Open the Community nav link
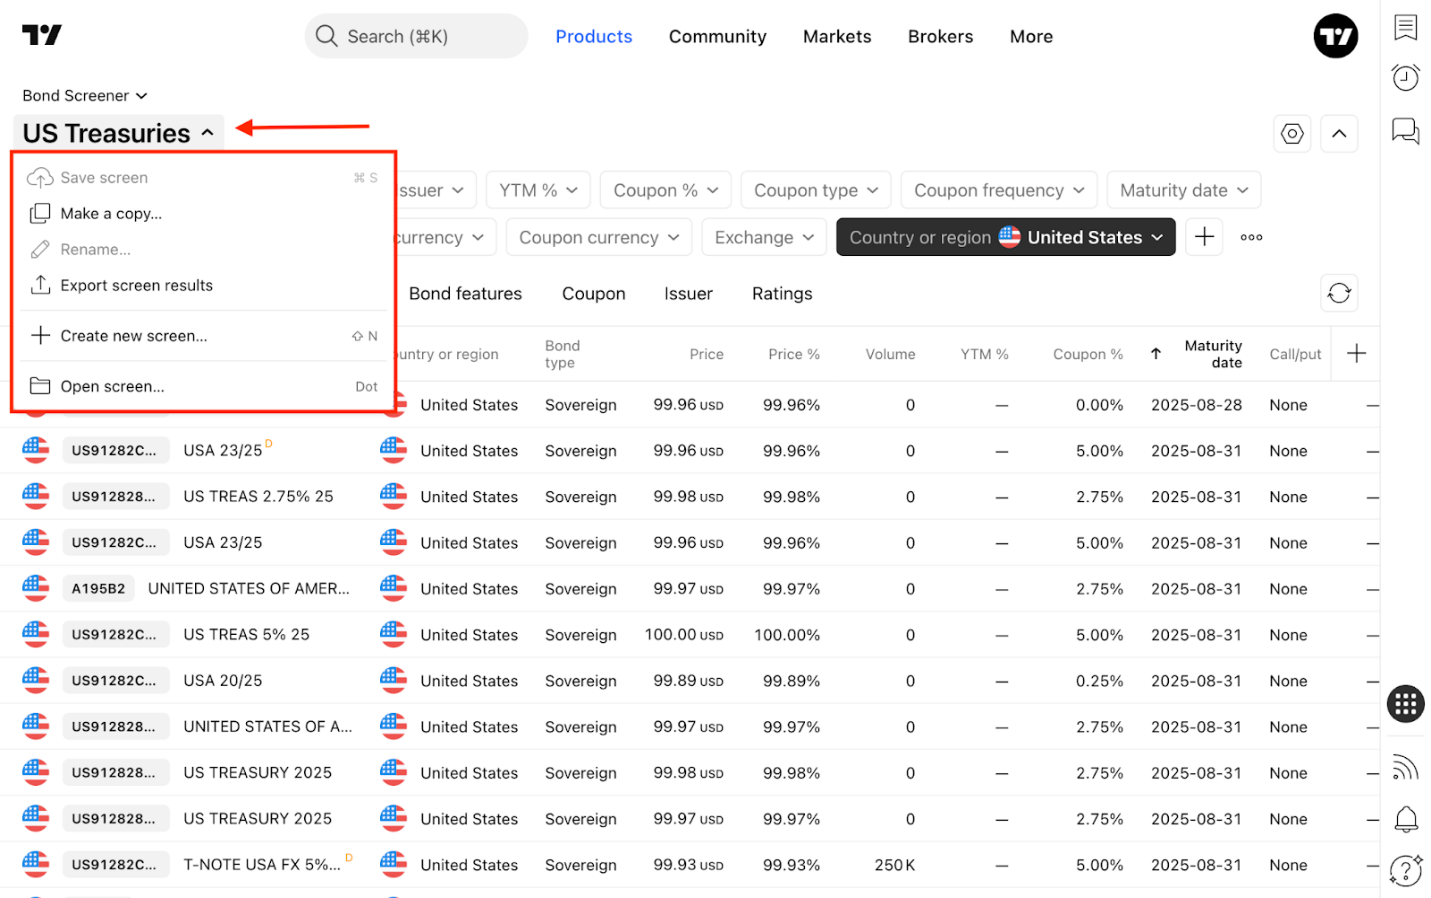1431x898 pixels. coord(717,36)
